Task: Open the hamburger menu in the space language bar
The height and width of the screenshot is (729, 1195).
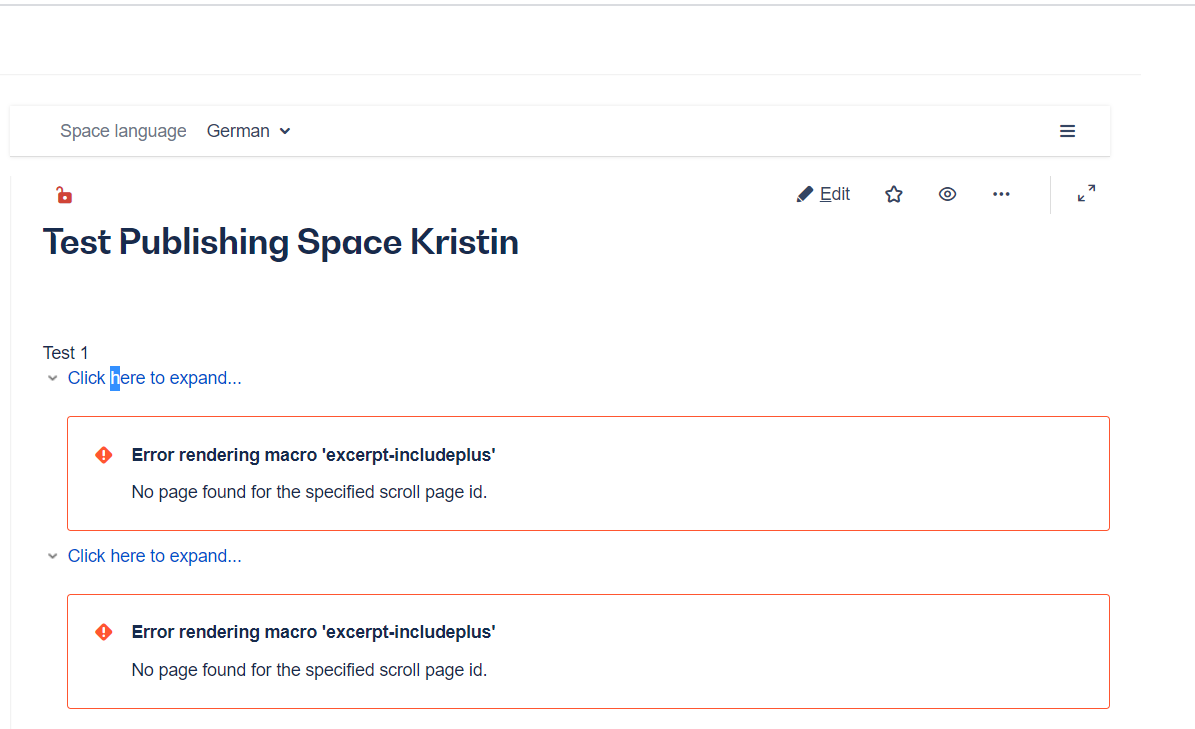Action: [x=1068, y=131]
